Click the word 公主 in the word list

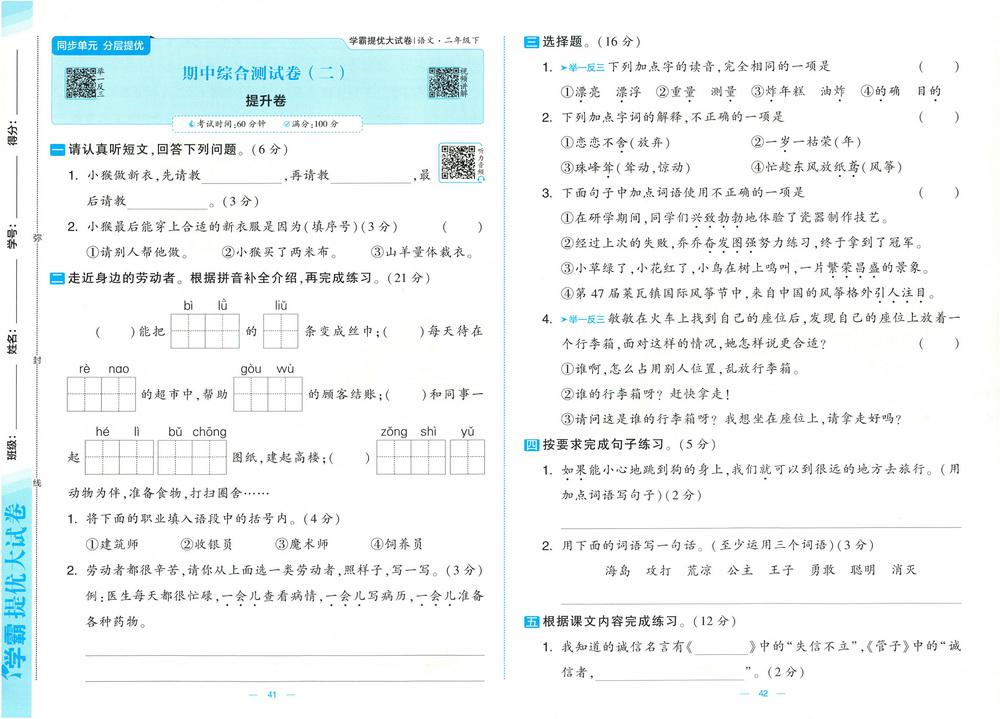(x=740, y=570)
